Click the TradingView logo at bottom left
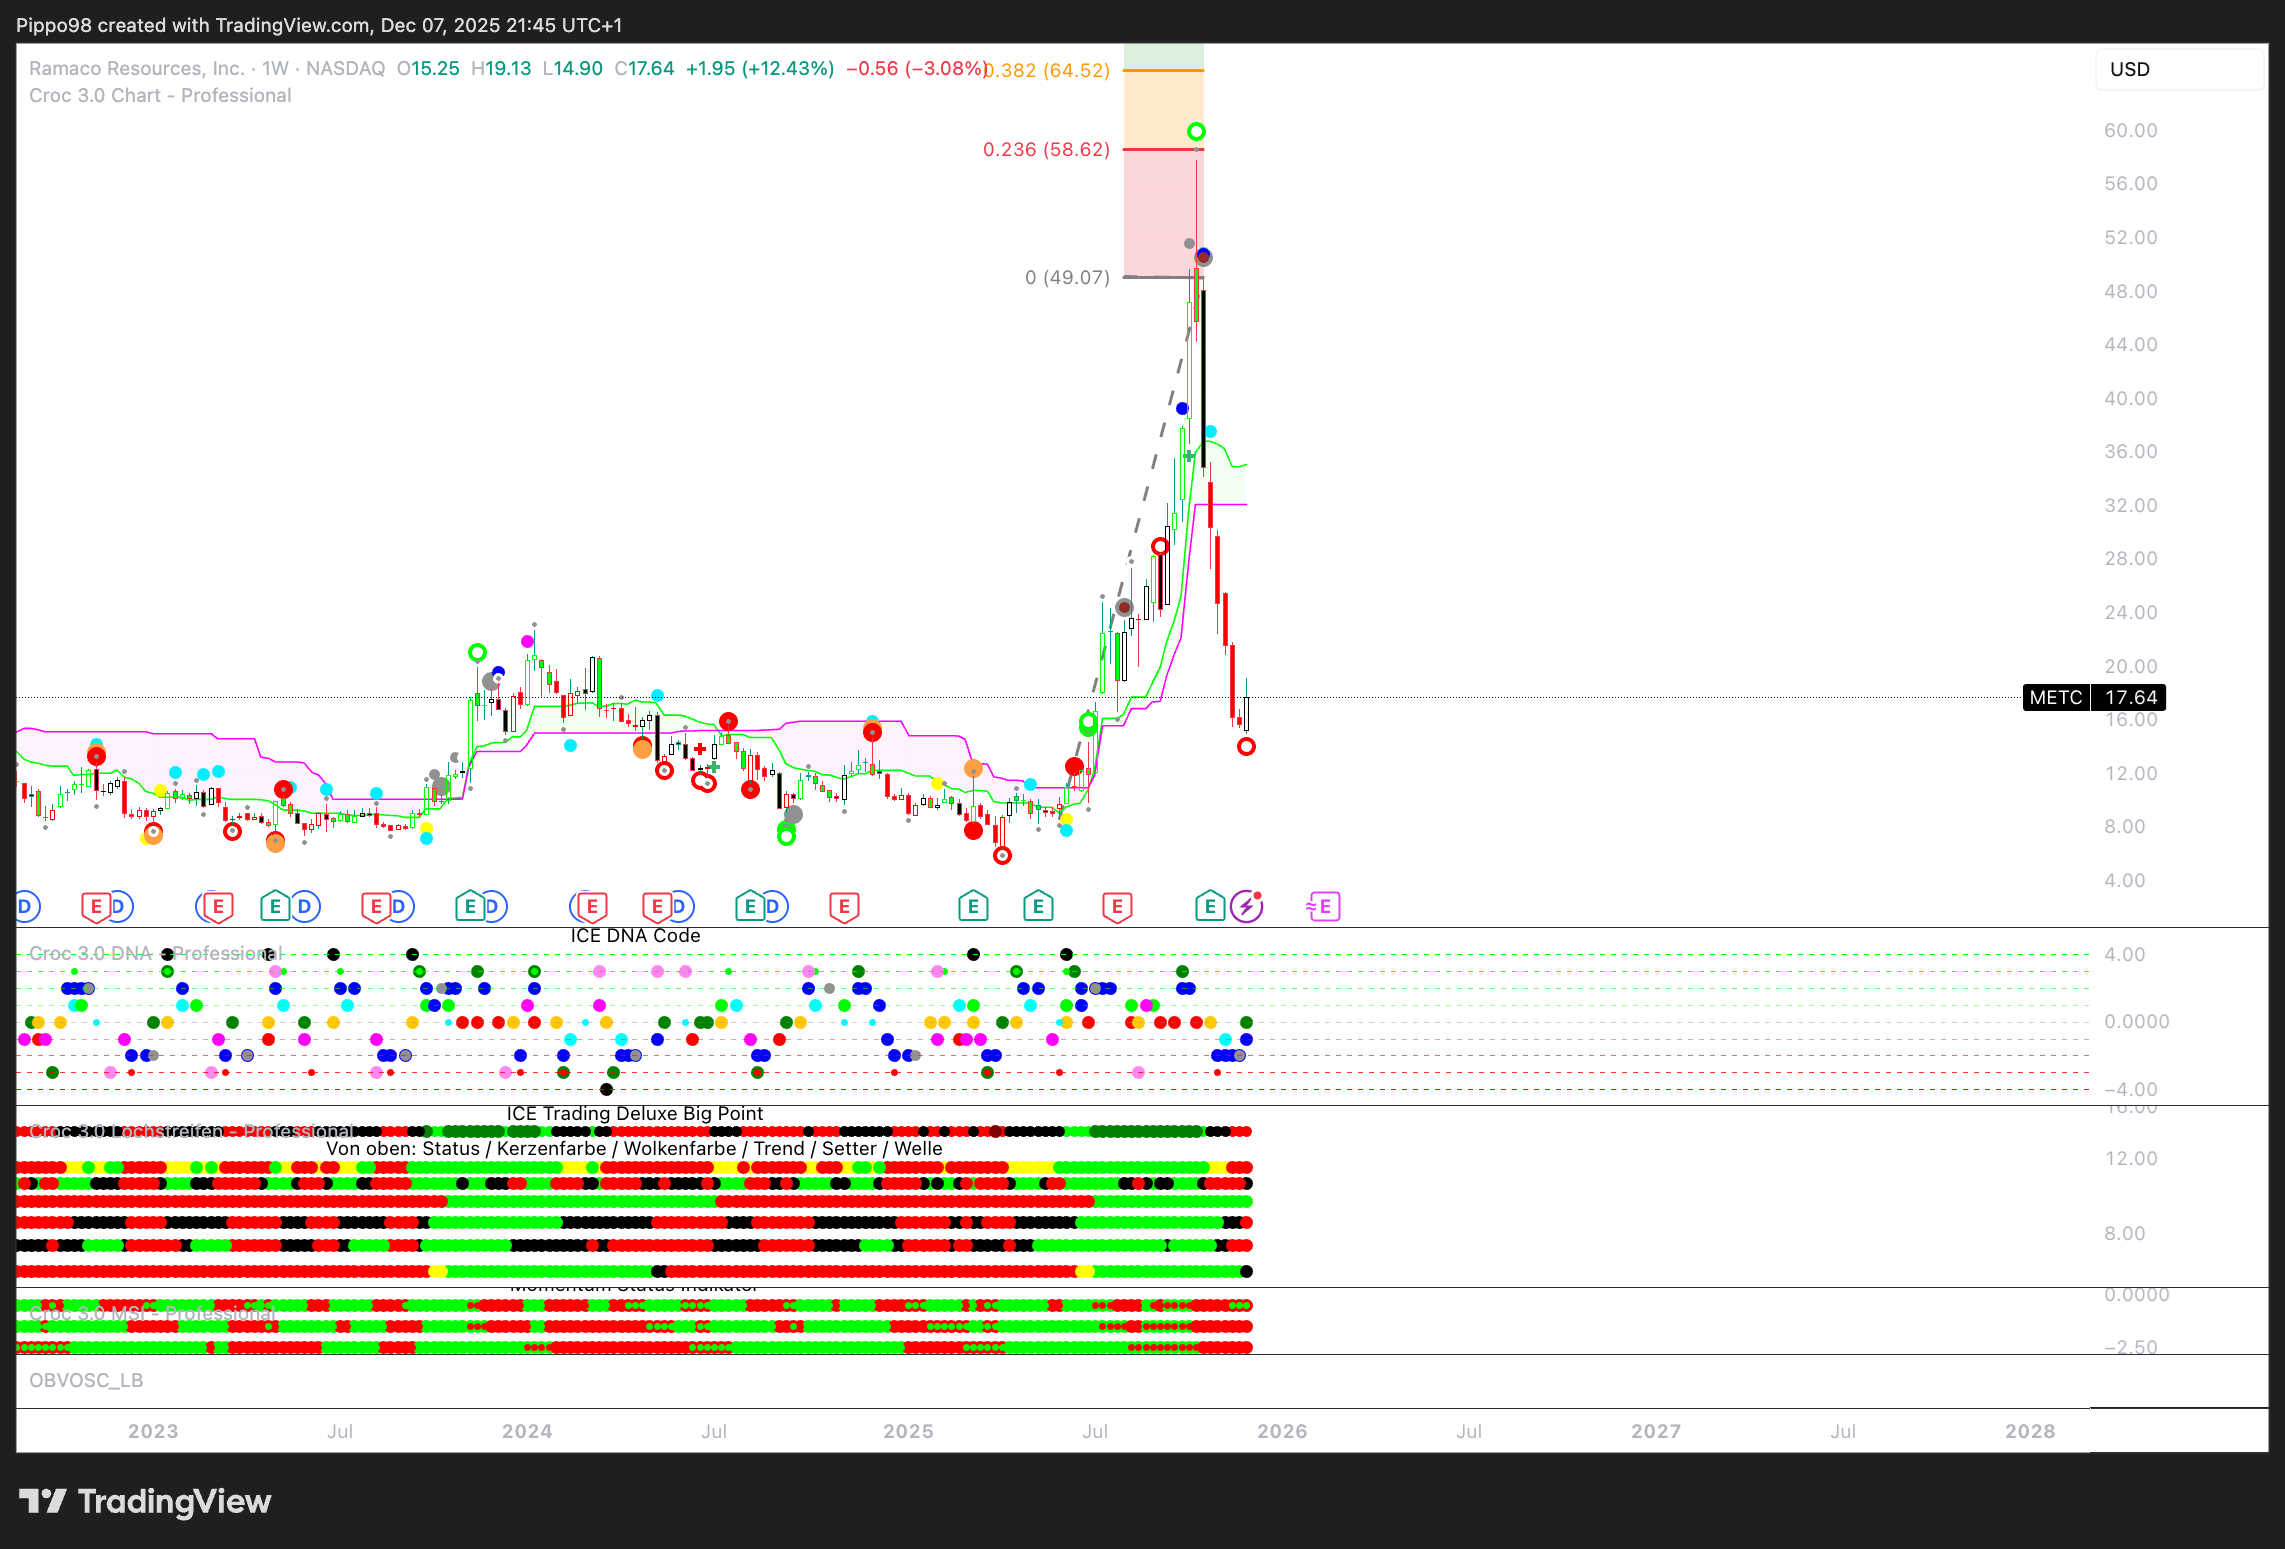The height and width of the screenshot is (1549, 2285). [145, 1501]
